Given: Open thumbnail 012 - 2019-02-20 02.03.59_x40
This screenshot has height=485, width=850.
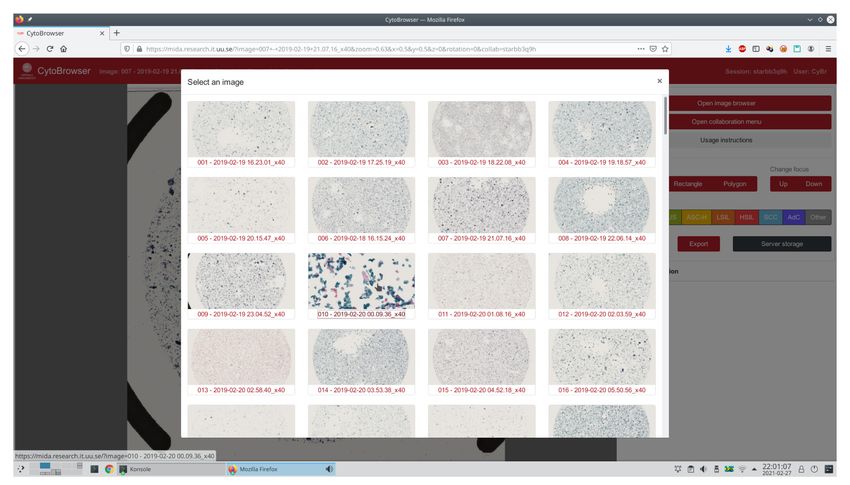Looking at the screenshot, I should (602, 281).
